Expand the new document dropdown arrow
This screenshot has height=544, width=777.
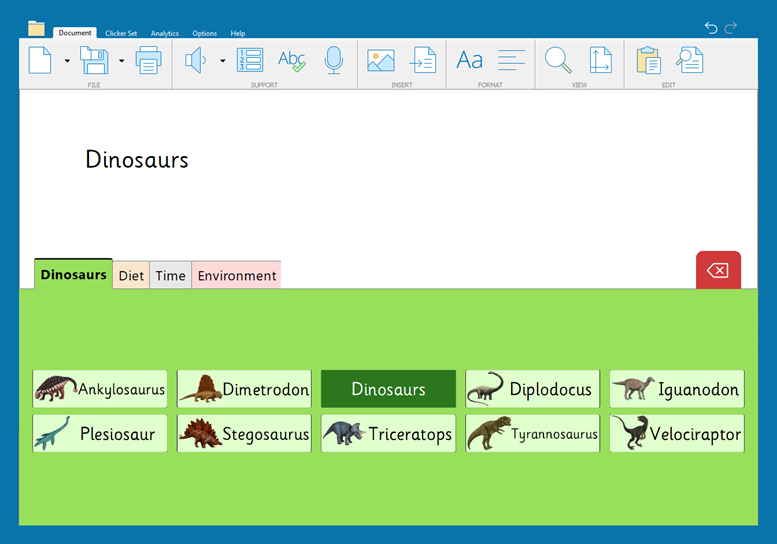[67, 61]
